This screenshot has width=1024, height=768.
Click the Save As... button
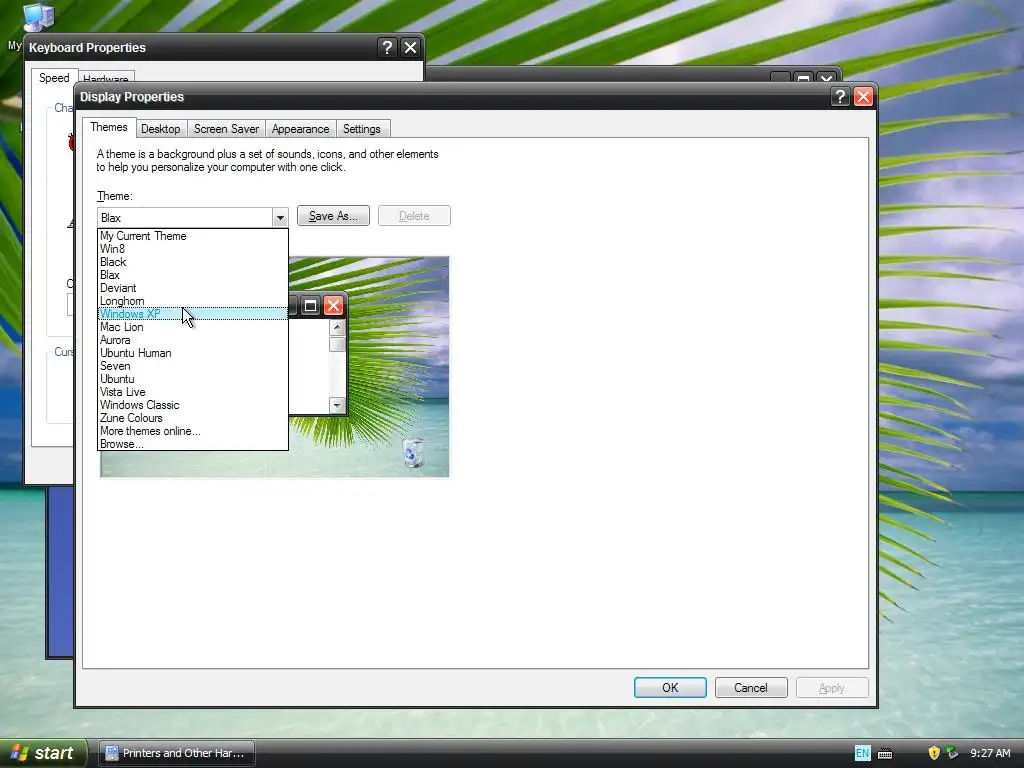tap(333, 216)
